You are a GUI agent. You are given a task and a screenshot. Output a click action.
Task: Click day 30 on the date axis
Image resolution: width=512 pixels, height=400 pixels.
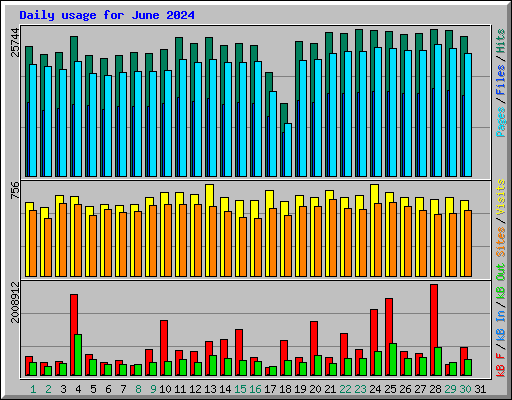[x=465, y=389]
